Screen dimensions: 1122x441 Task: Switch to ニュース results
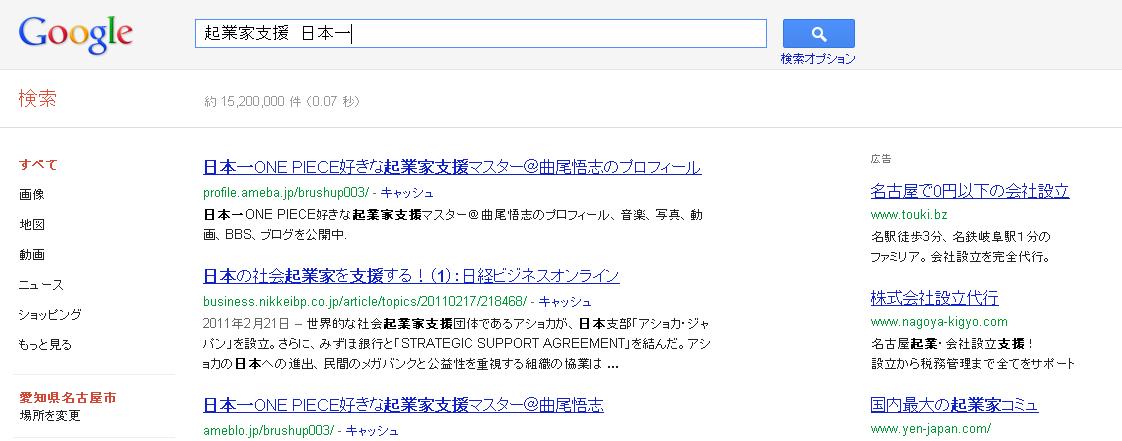(x=42, y=285)
